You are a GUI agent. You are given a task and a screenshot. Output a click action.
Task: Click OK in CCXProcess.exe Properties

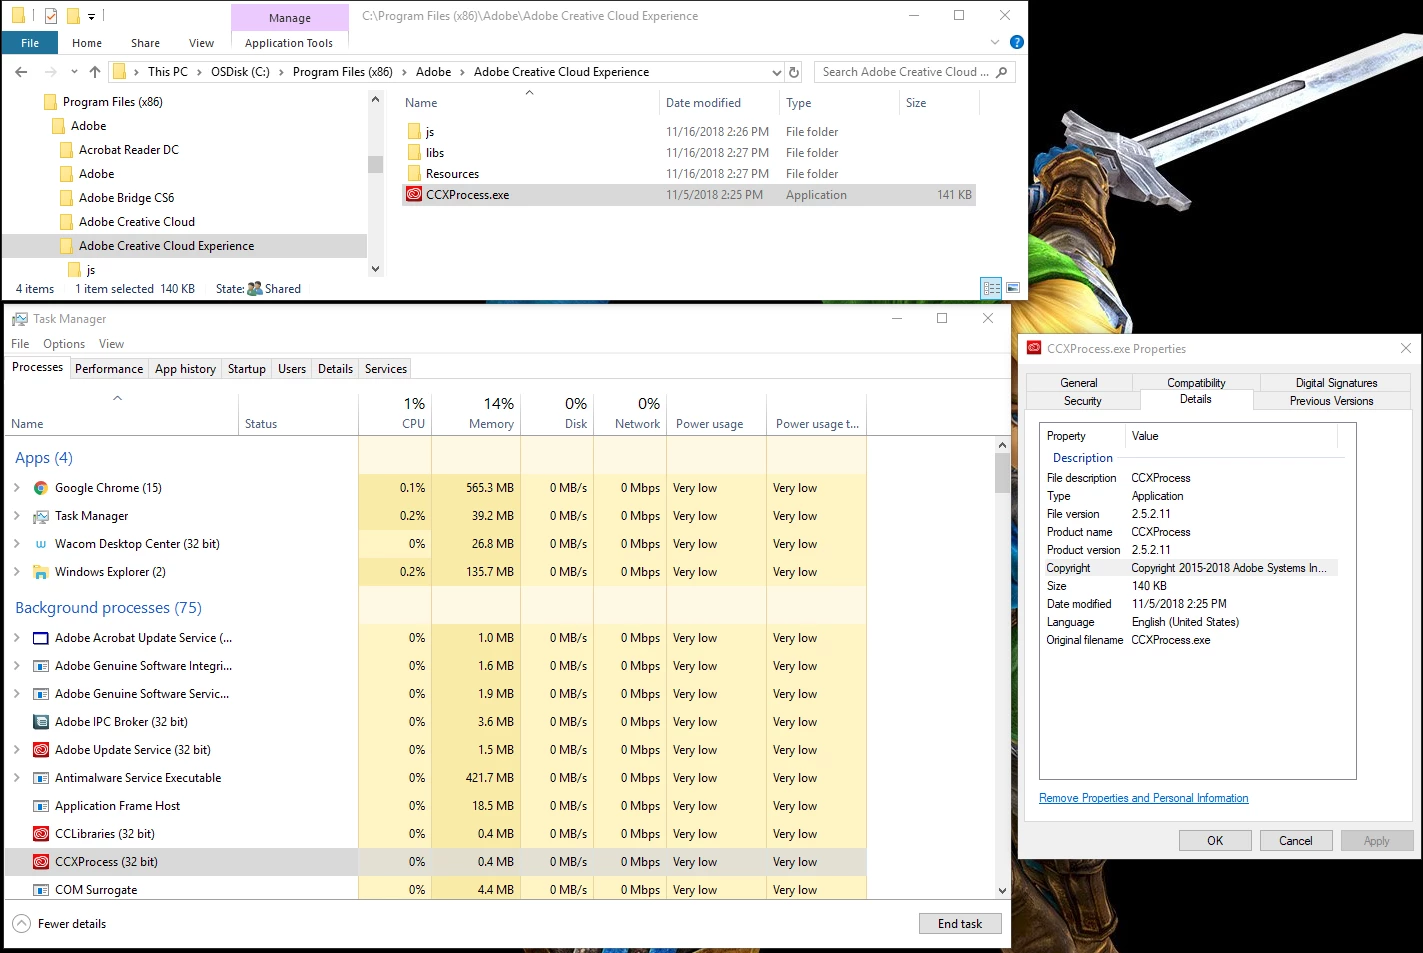1215,841
